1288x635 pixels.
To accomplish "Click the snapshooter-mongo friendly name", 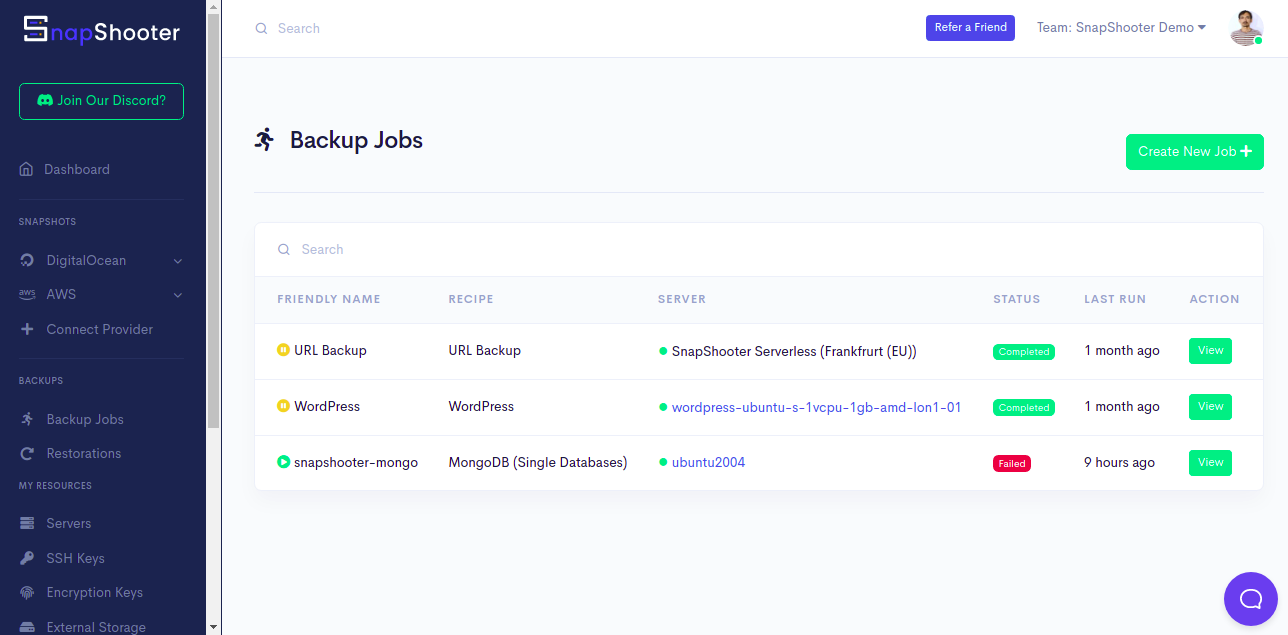I will [x=356, y=463].
